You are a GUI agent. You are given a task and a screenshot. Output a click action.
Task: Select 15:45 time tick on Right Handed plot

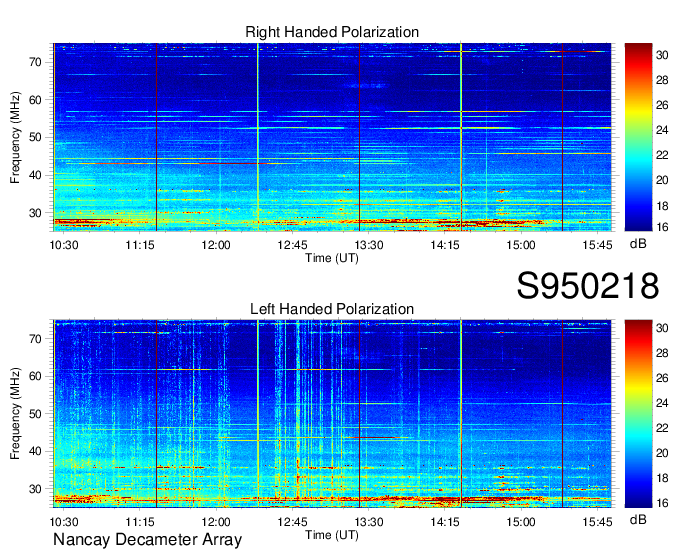click(597, 245)
